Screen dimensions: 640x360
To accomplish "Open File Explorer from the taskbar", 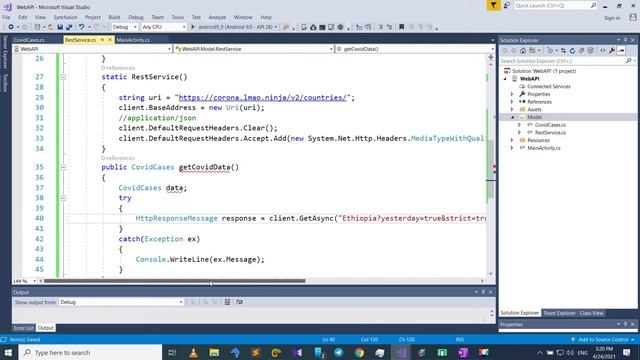I will pos(214,352).
